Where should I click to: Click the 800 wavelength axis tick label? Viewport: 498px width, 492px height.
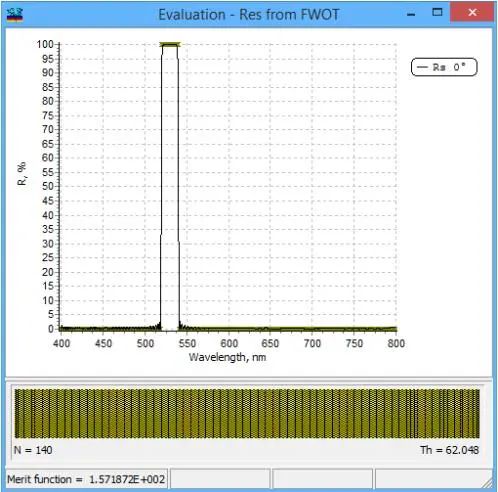396,343
